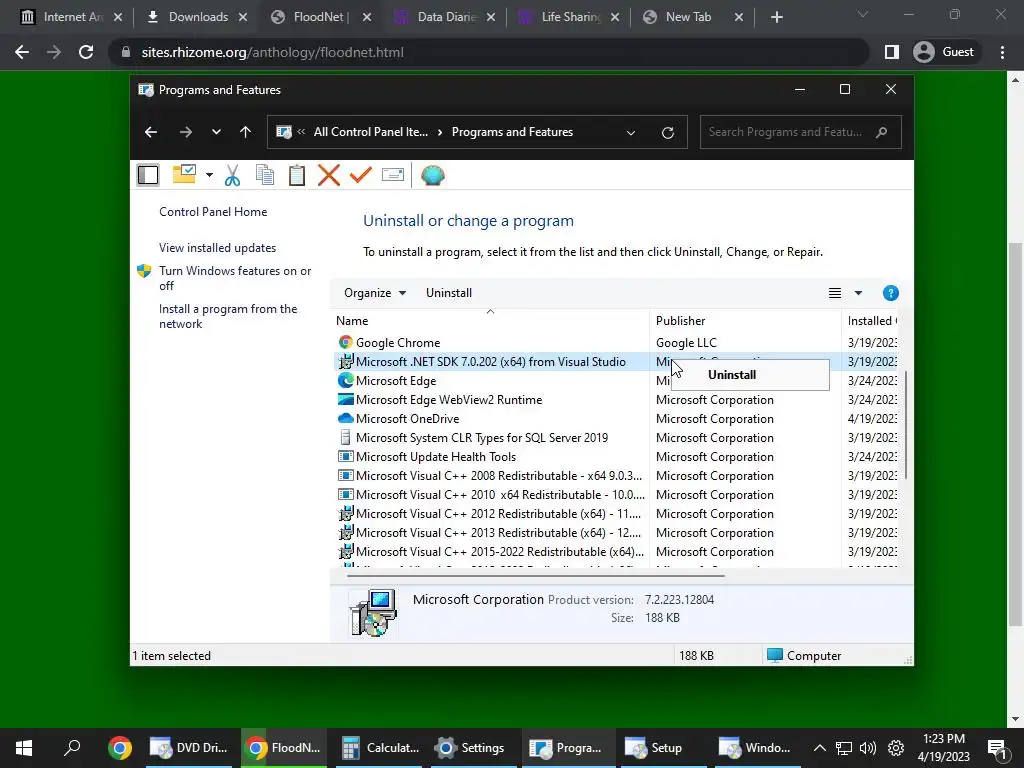Go forward in Programs and Features window
This screenshot has width=1024, height=768.
[186, 133]
